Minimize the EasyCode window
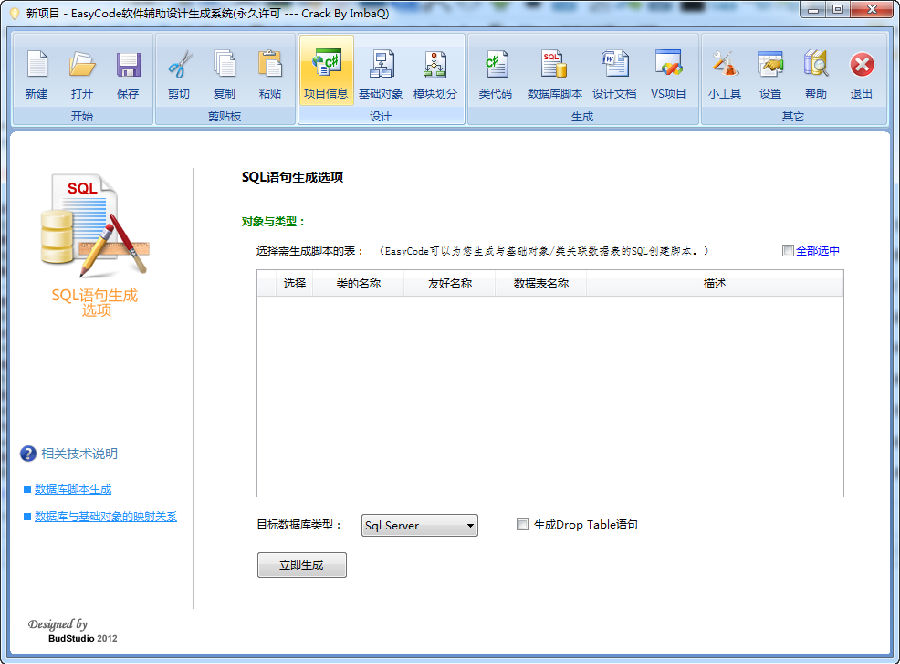The width and height of the screenshot is (900, 664). (x=813, y=10)
